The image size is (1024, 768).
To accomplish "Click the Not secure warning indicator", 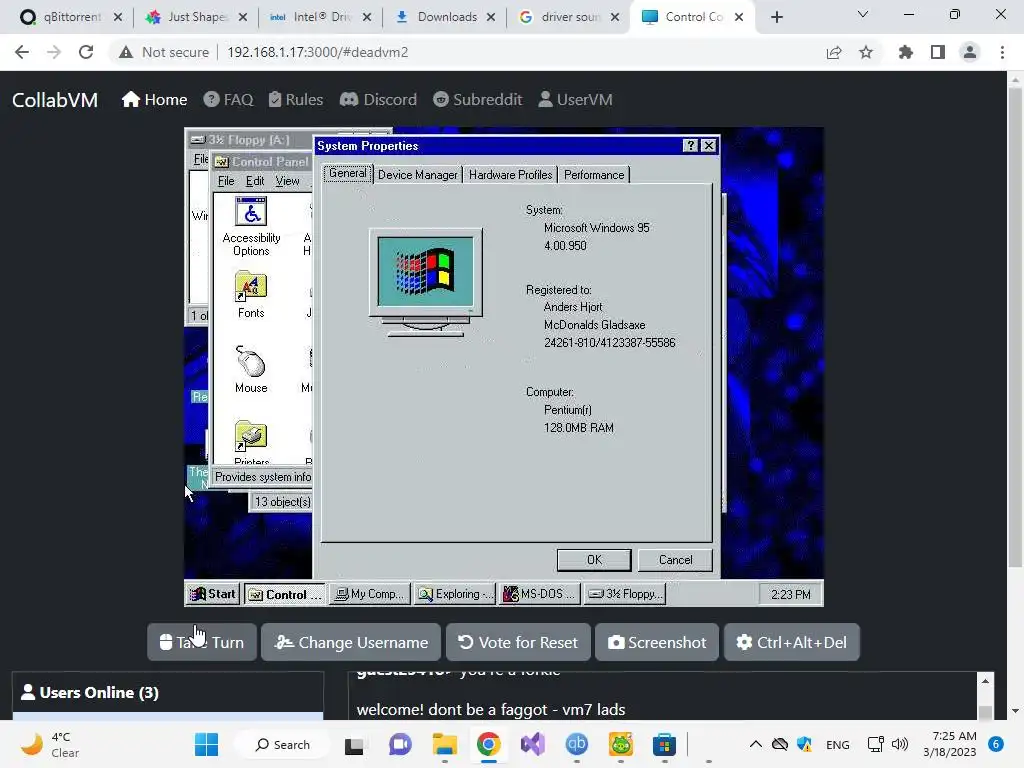I will coord(164,52).
